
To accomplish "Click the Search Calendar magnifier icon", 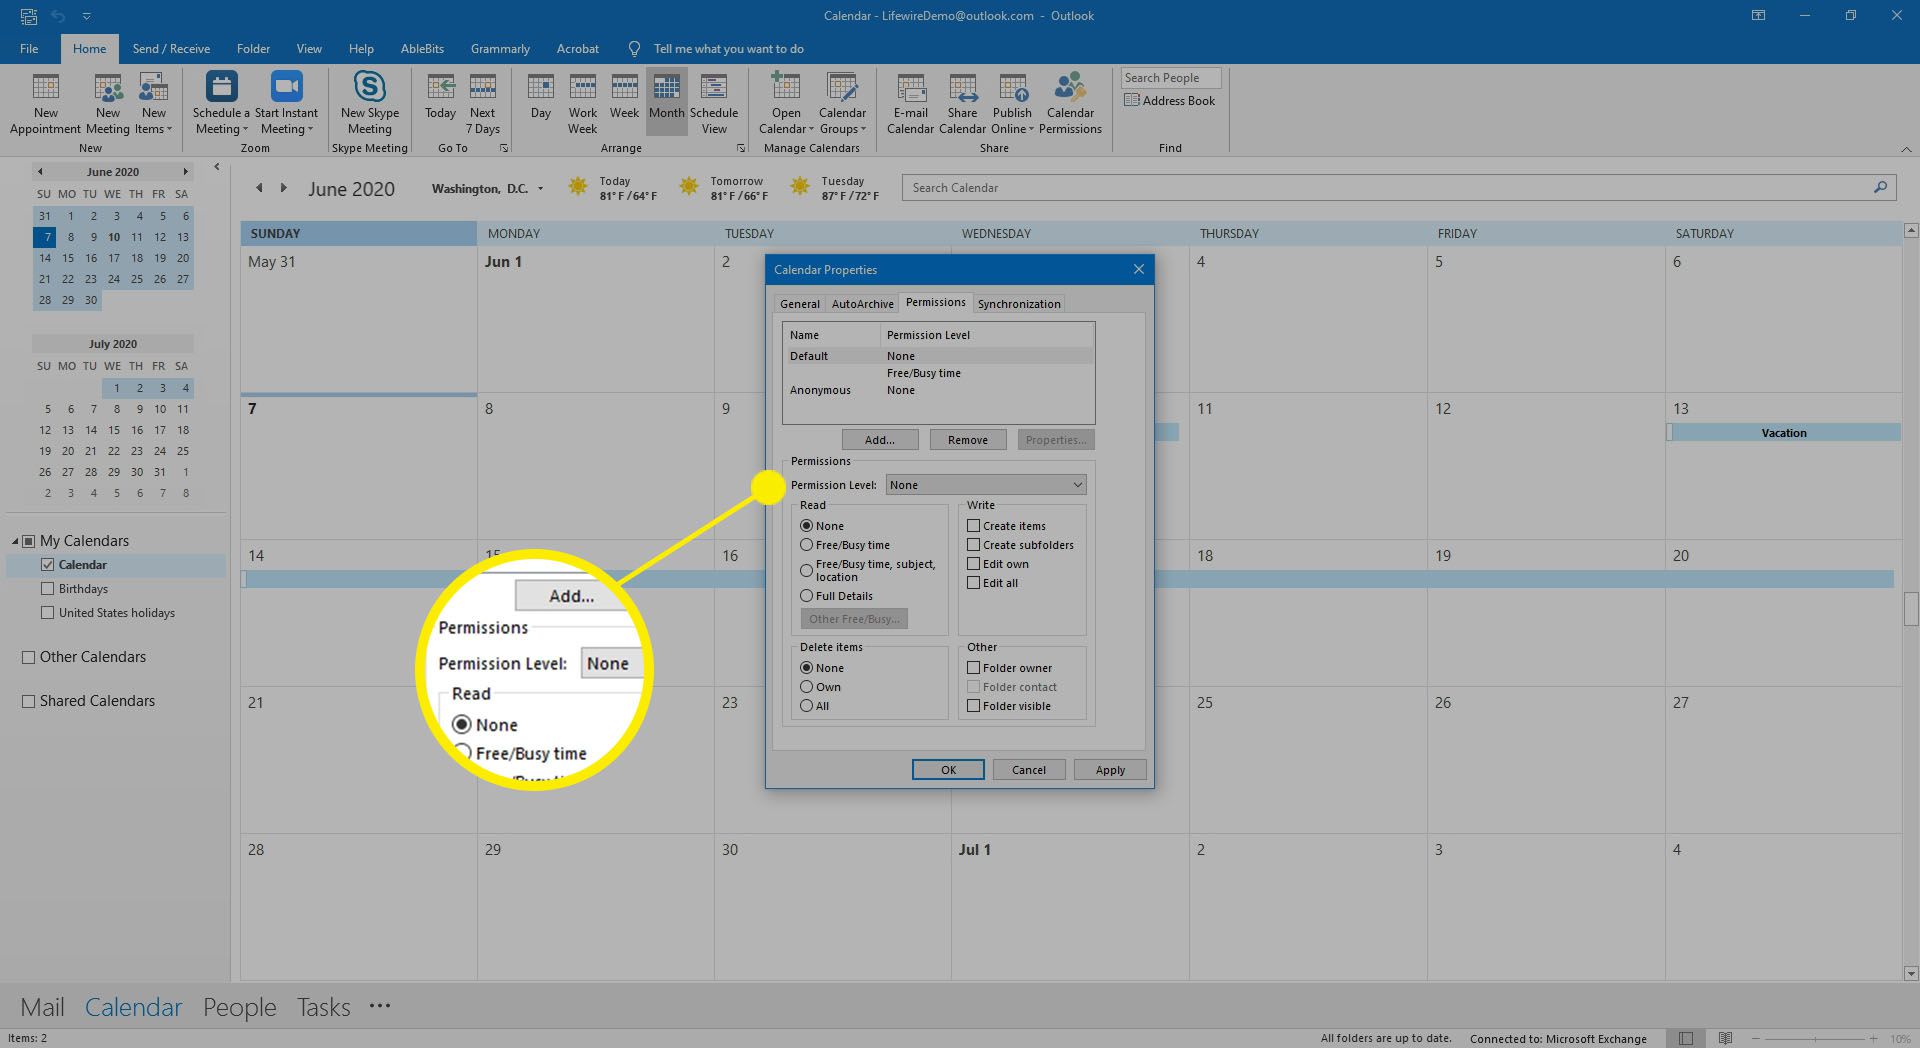I will (1880, 187).
